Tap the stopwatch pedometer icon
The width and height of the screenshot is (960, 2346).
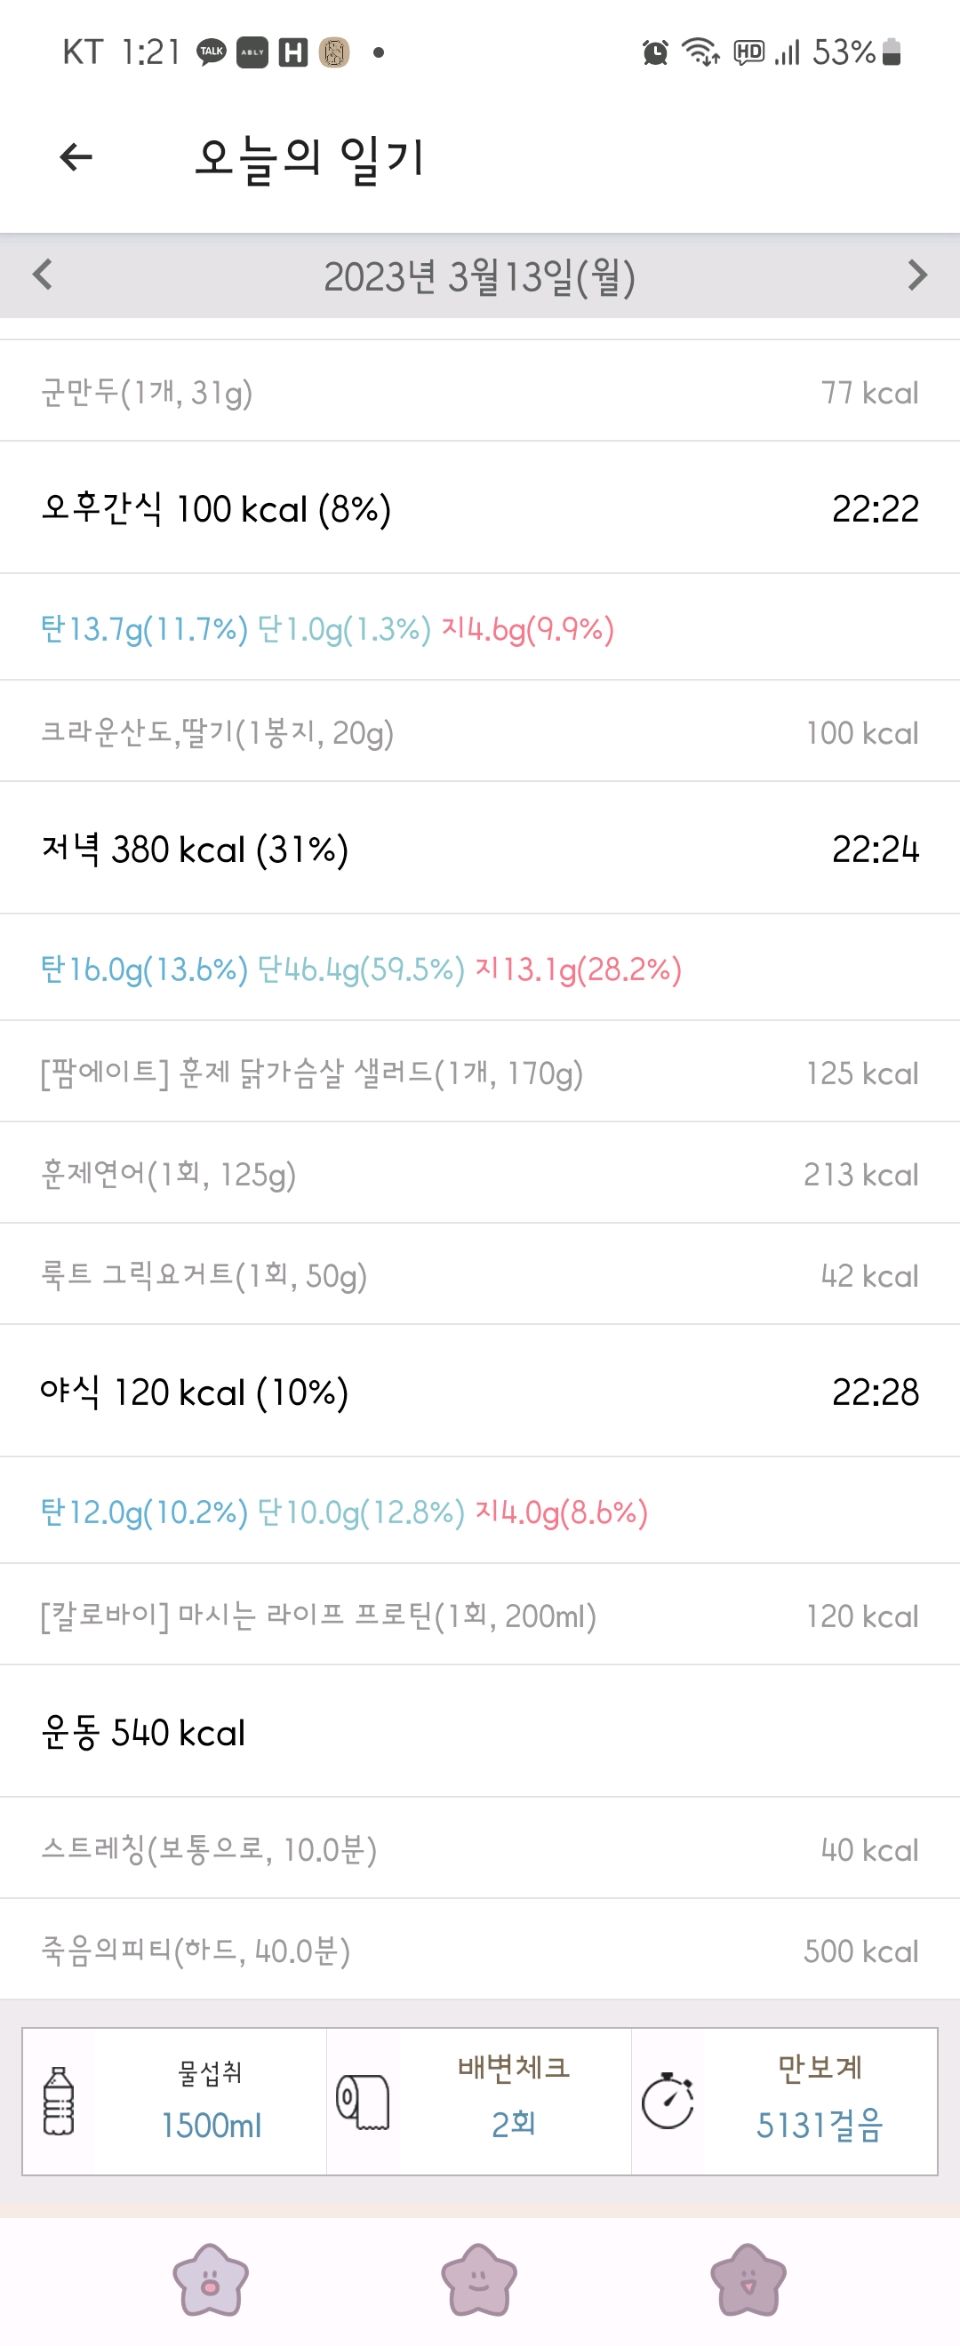pos(667,2101)
